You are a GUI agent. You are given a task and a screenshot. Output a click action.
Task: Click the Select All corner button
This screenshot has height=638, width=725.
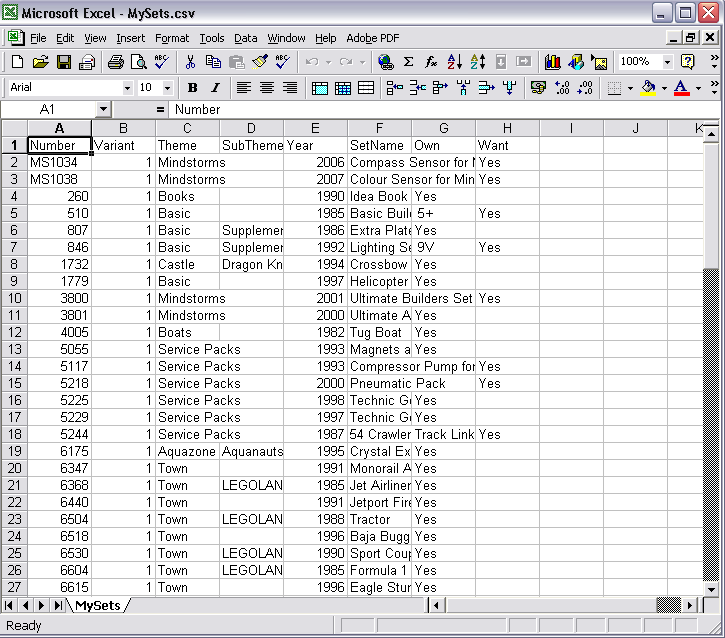14,128
